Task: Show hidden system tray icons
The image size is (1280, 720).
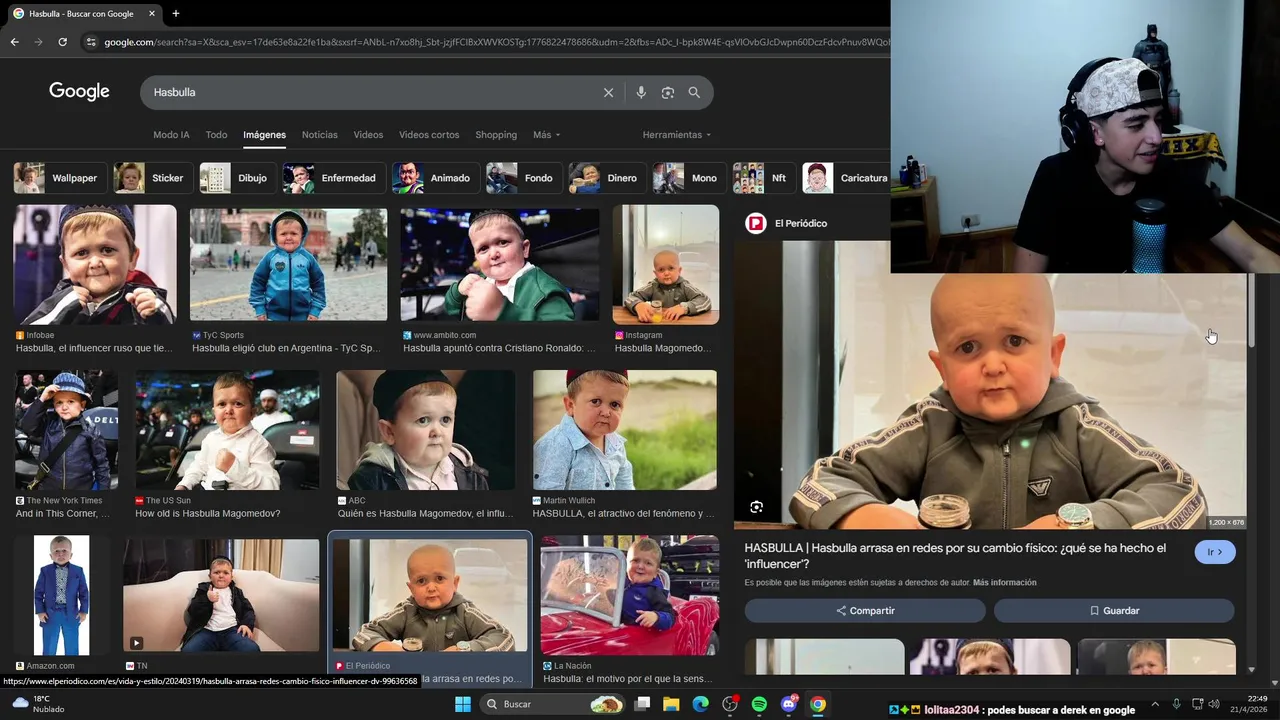Action: 1155,704
